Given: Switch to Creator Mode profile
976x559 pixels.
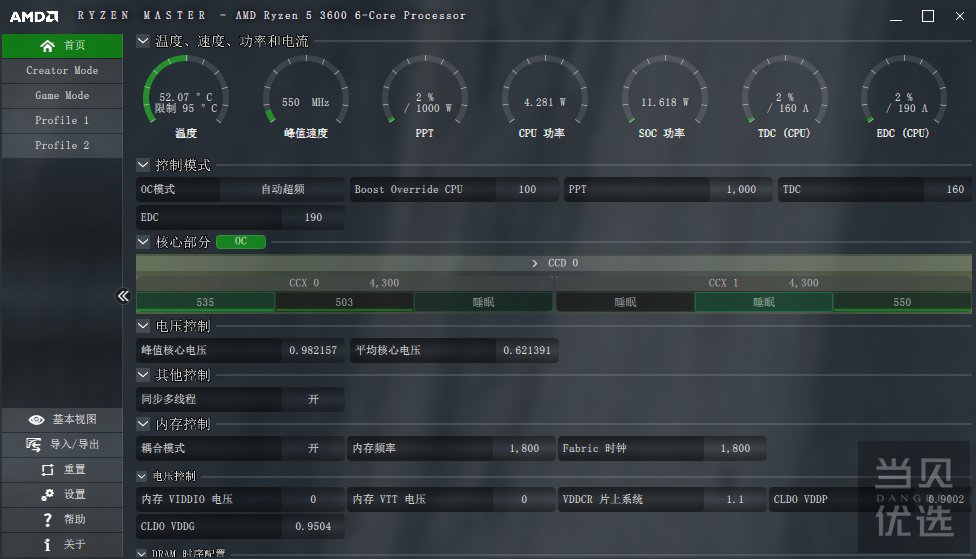Looking at the screenshot, I should click(x=62, y=70).
